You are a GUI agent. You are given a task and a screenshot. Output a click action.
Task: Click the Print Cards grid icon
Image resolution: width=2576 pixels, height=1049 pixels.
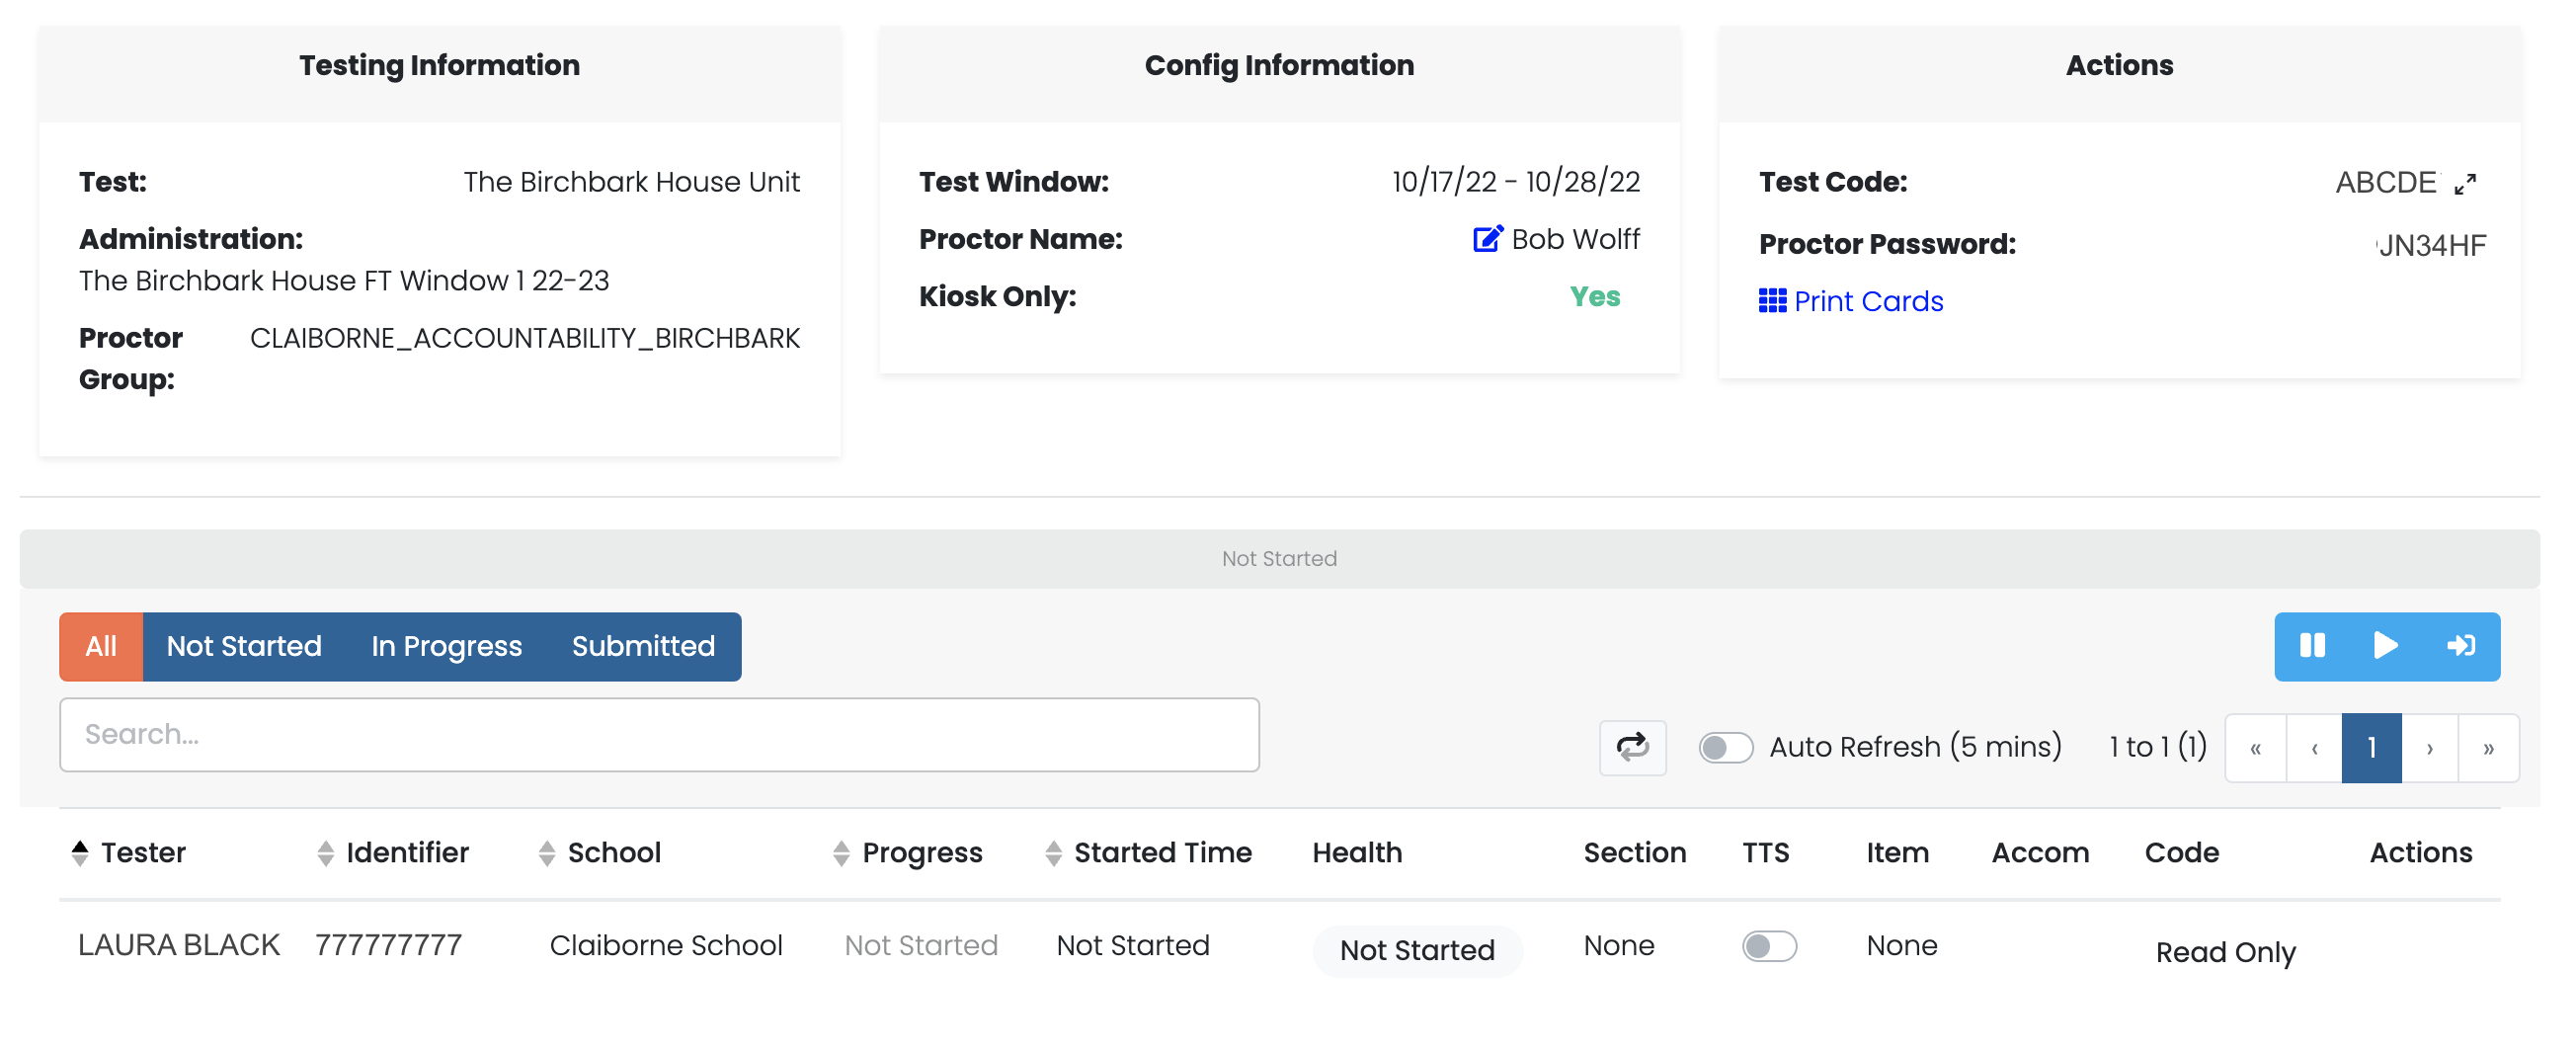click(1771, 301)
